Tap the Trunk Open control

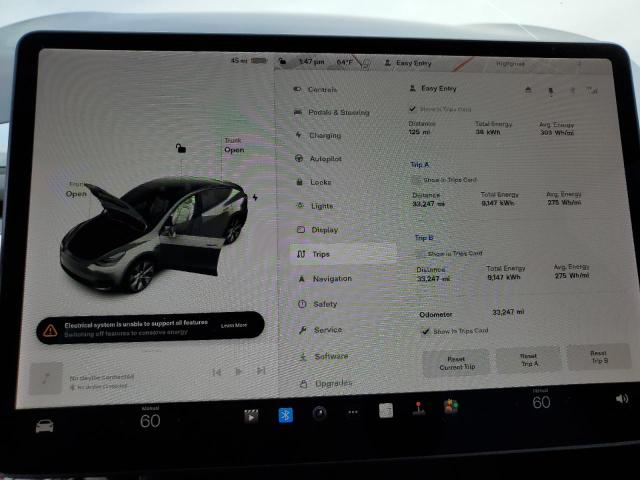[234, 145]
